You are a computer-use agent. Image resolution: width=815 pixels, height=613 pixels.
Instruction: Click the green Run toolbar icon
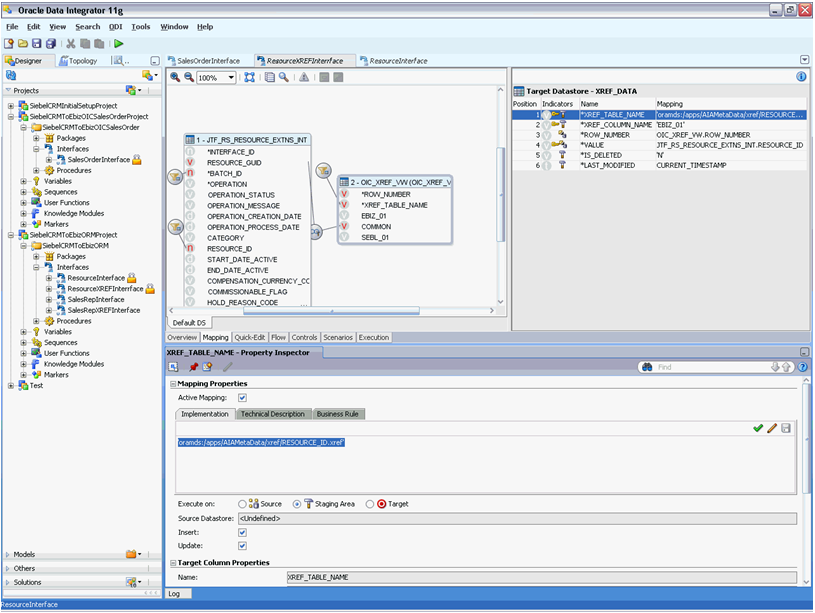(x=119, y=44)
